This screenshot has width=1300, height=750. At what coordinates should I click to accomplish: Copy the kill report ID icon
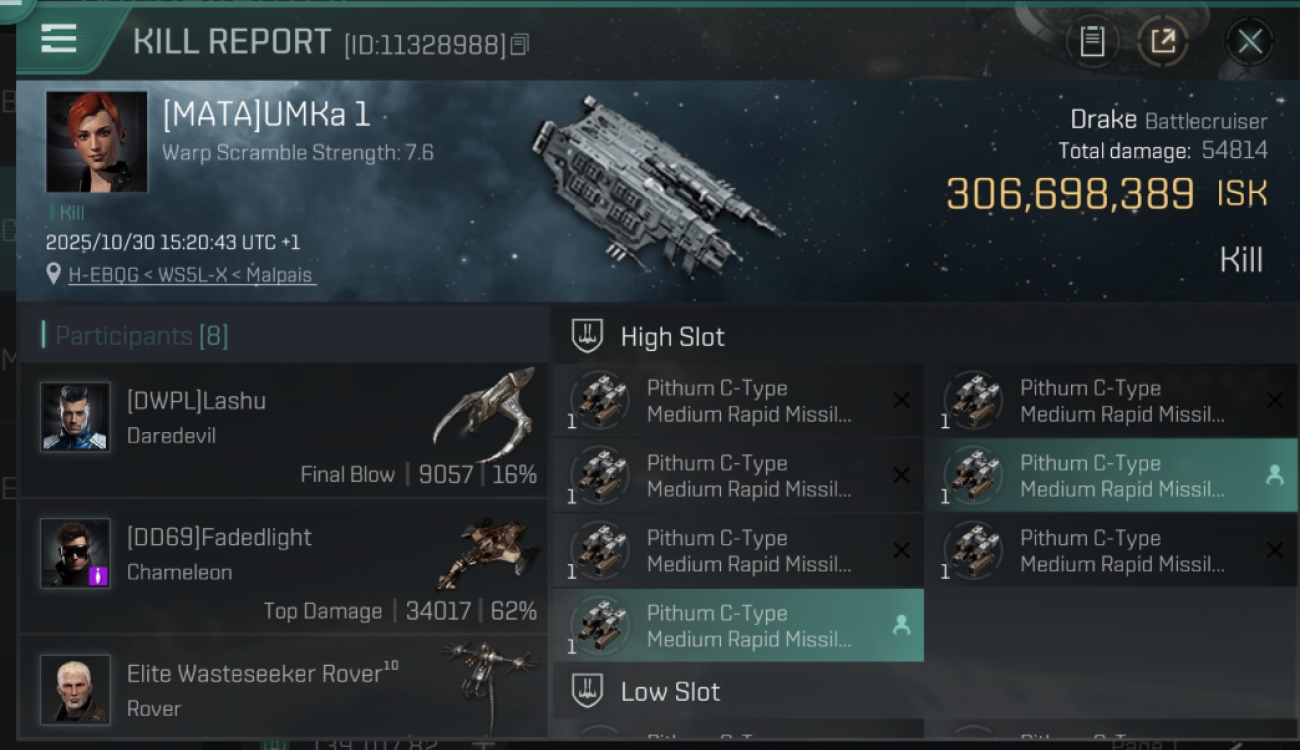coord(519,44)
